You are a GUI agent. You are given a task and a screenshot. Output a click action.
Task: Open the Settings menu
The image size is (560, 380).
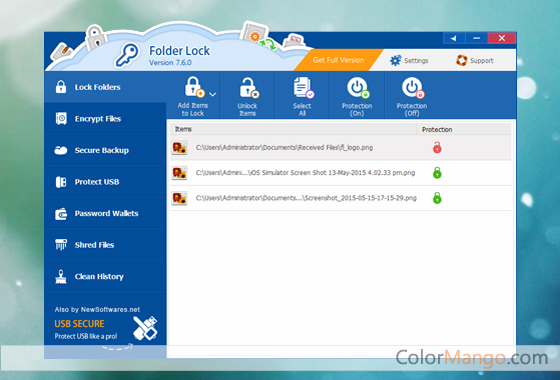coord(409,60)
